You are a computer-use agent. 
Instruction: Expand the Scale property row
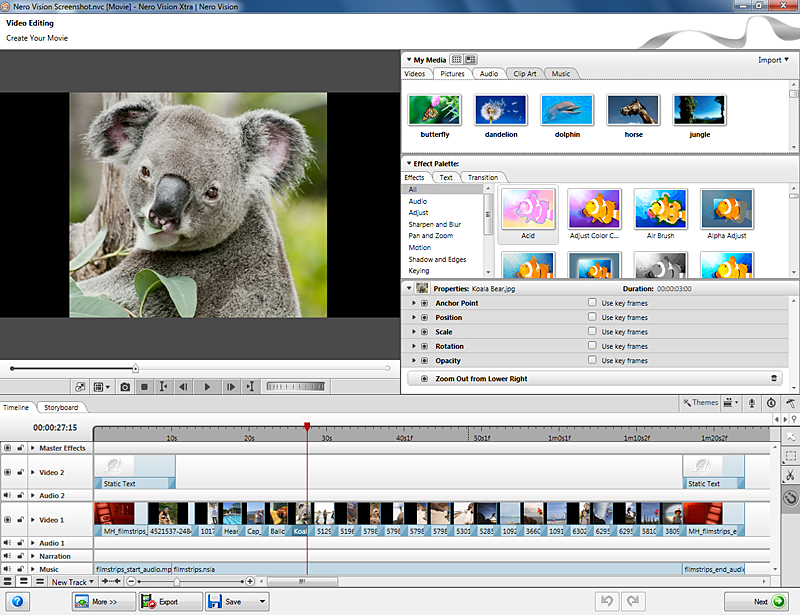point(414,332)
